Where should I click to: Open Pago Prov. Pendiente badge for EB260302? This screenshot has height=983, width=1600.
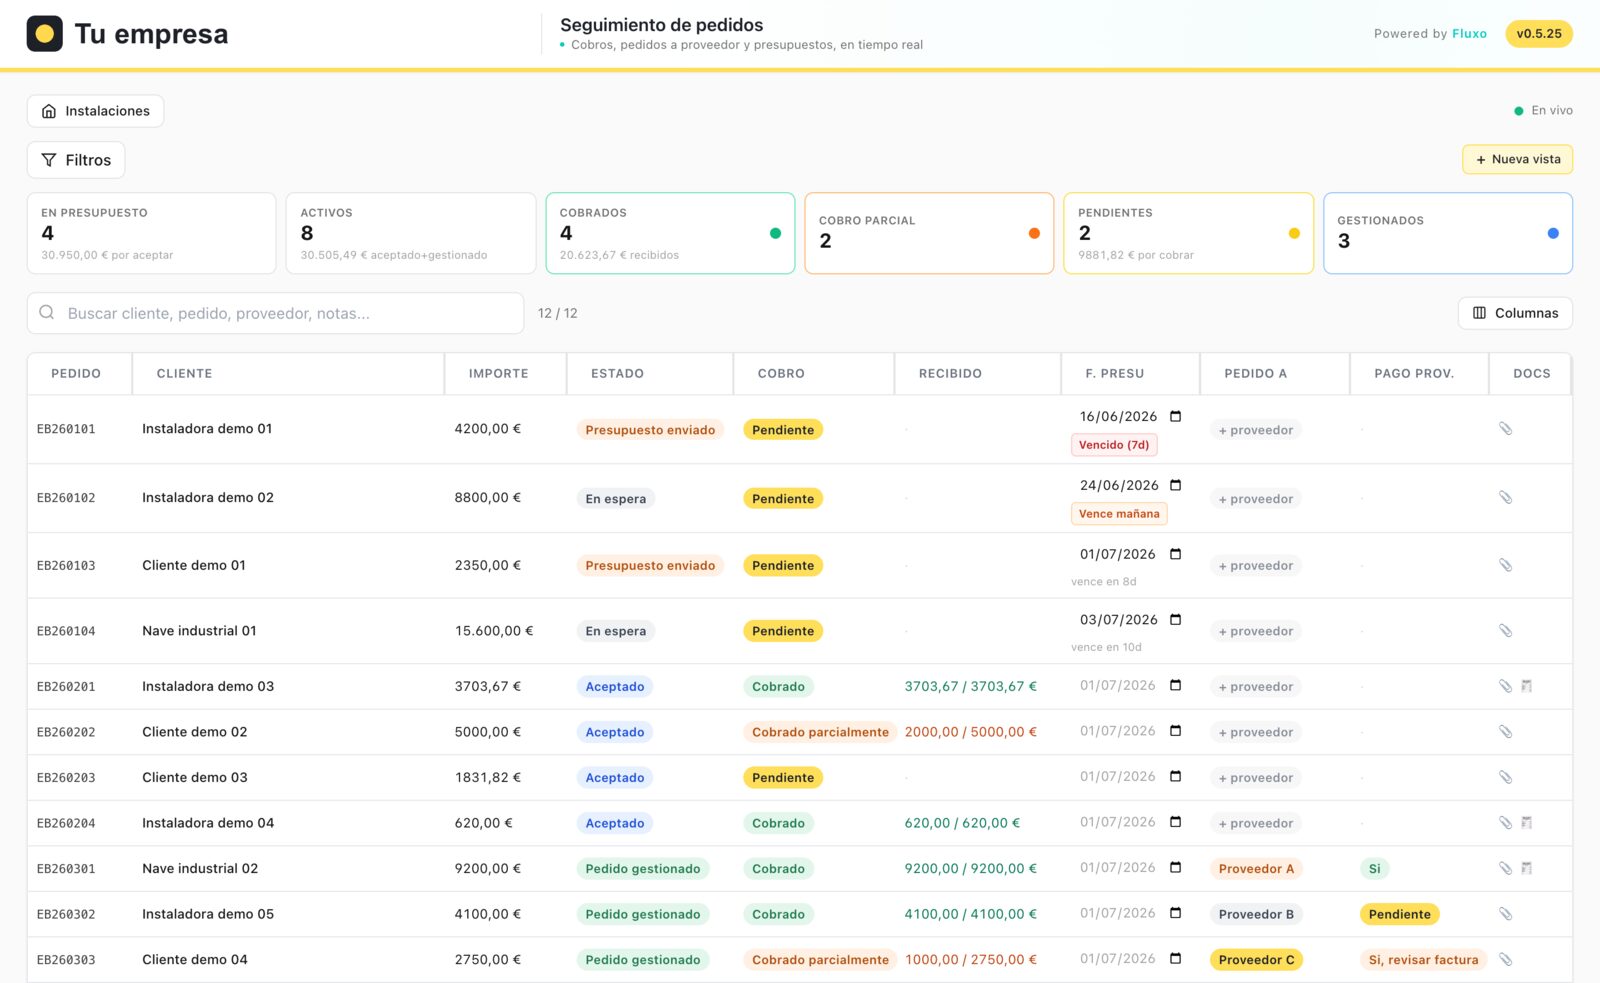click(x=1399, y=914)
